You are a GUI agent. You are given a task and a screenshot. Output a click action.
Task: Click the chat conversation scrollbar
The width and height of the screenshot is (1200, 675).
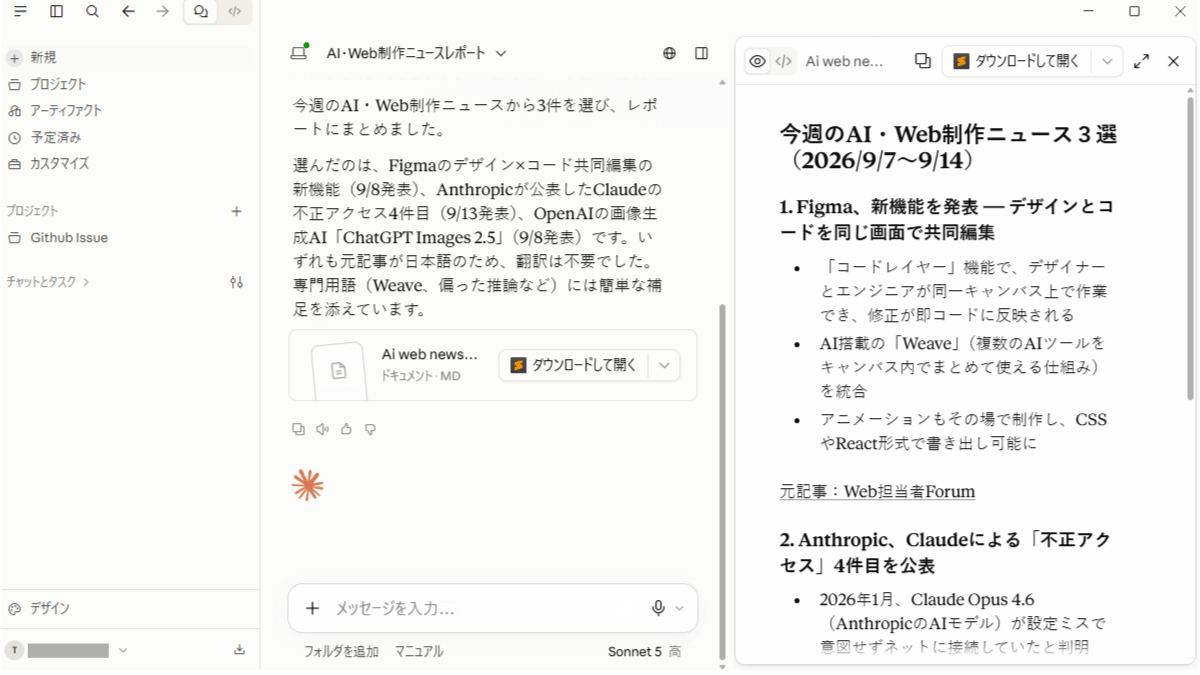click(x=723, y=482)
